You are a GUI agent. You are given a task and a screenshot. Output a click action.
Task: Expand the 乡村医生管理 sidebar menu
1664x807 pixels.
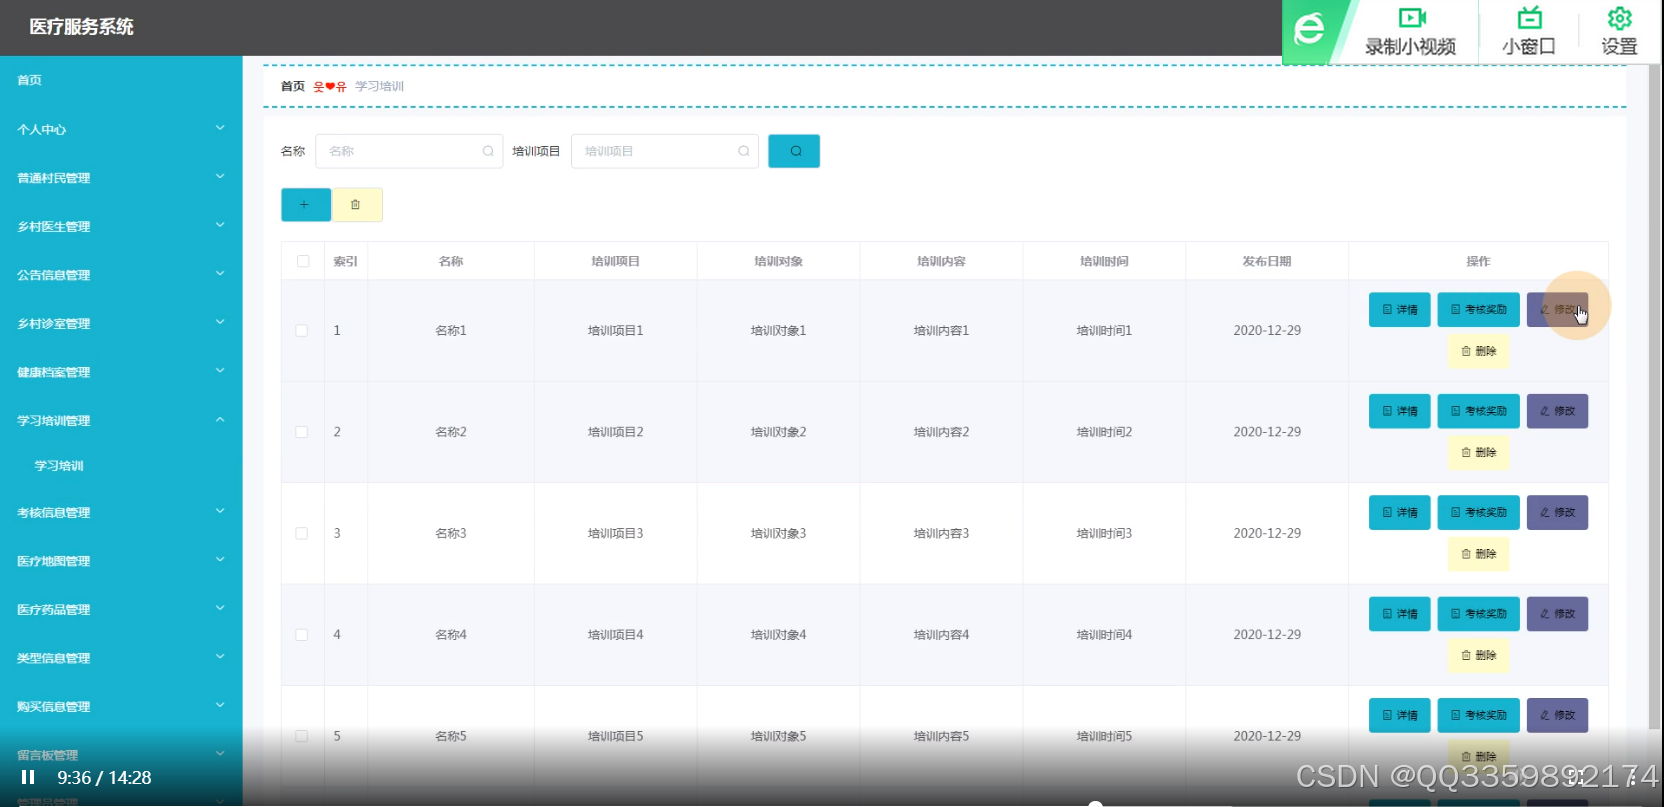tap(121, 226)
